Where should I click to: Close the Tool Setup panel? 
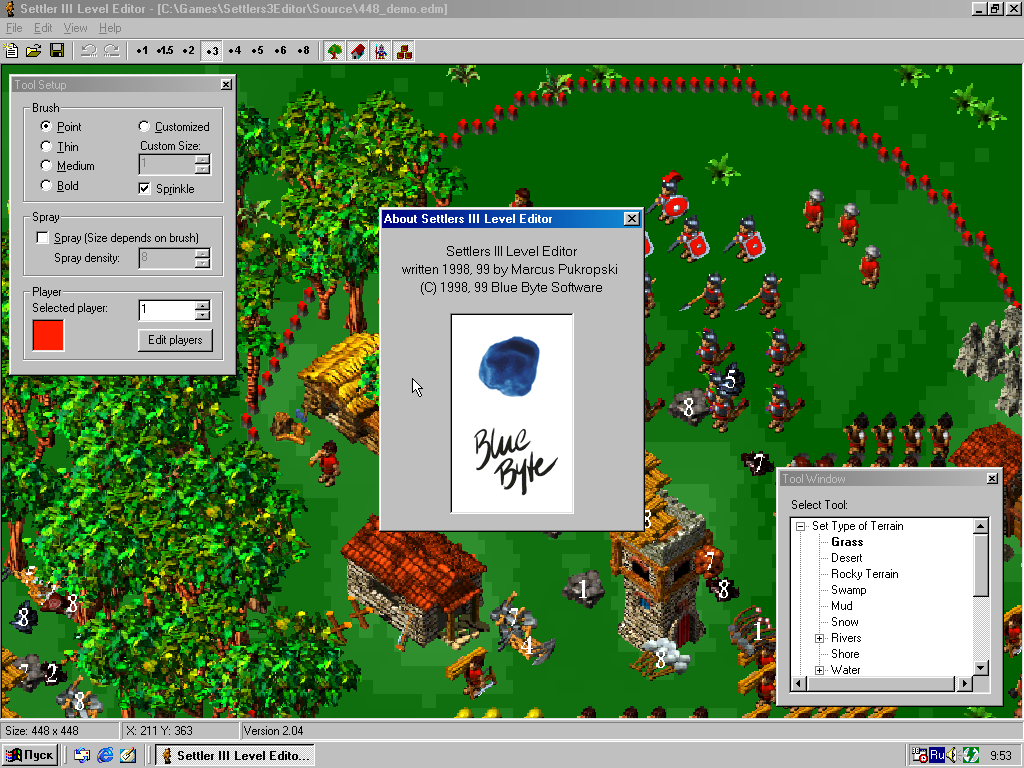point(226,84)
